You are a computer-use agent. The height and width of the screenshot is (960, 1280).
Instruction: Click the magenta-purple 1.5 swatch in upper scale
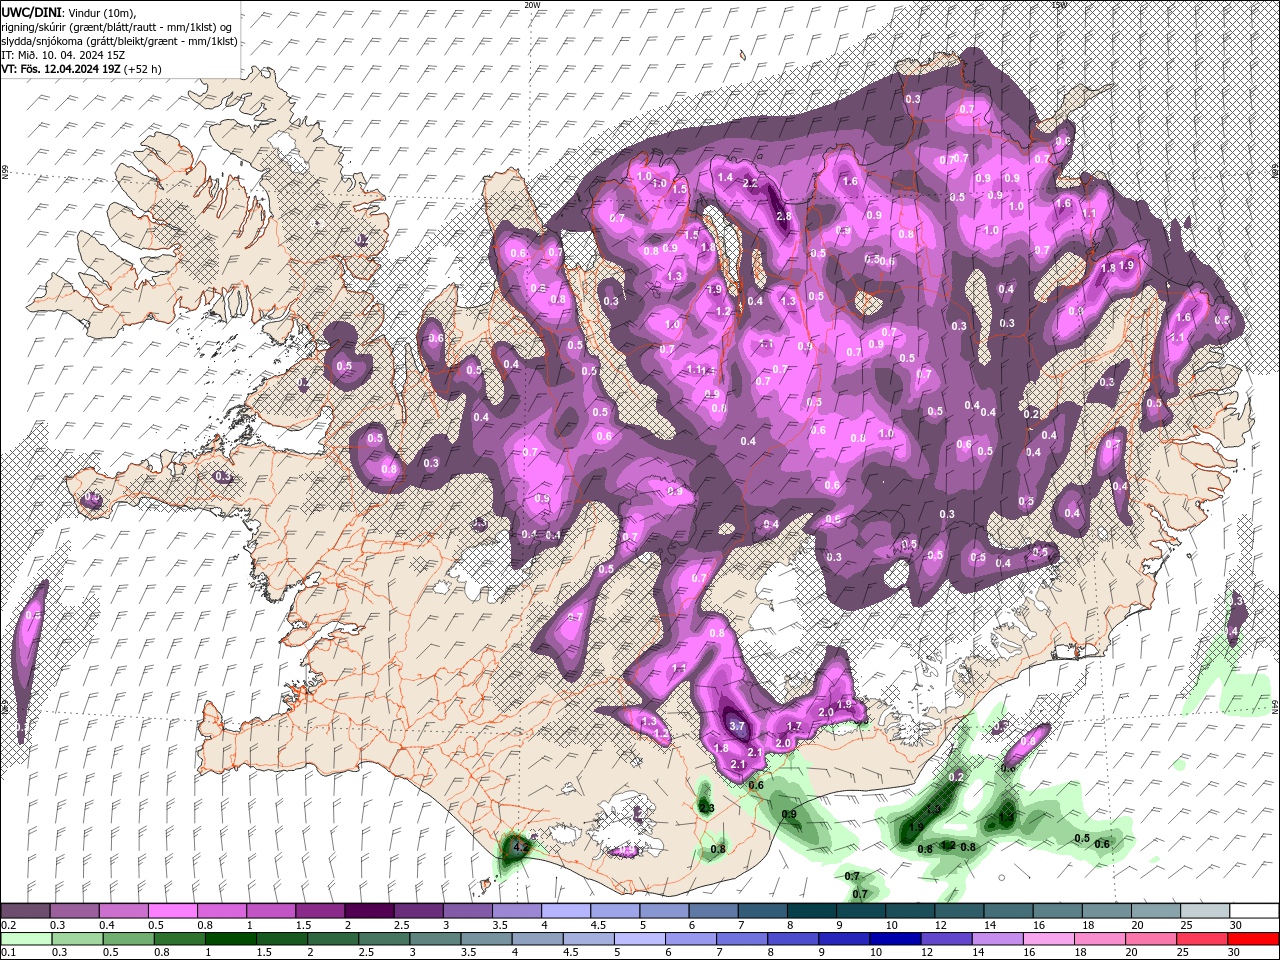tap(320, 911)
